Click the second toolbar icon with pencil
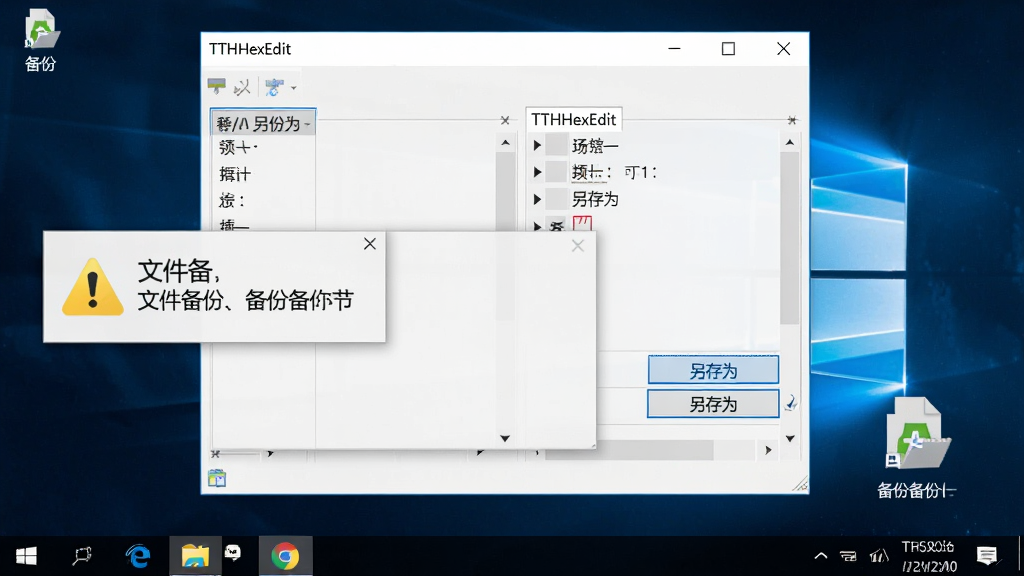The image size is (1024, 576). point(242,87)
